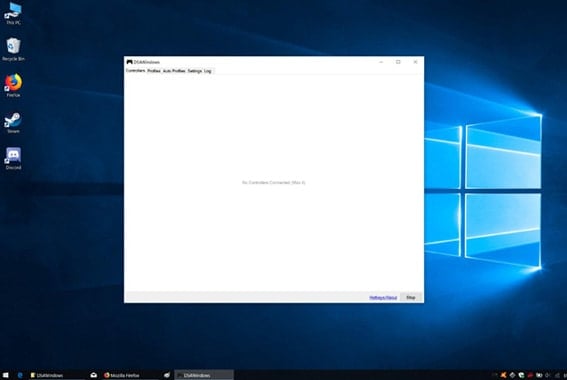This screenshot has height=380, width=567.
Task: Click the active DS4Windows taskbar button
Action: coord(204,375)
